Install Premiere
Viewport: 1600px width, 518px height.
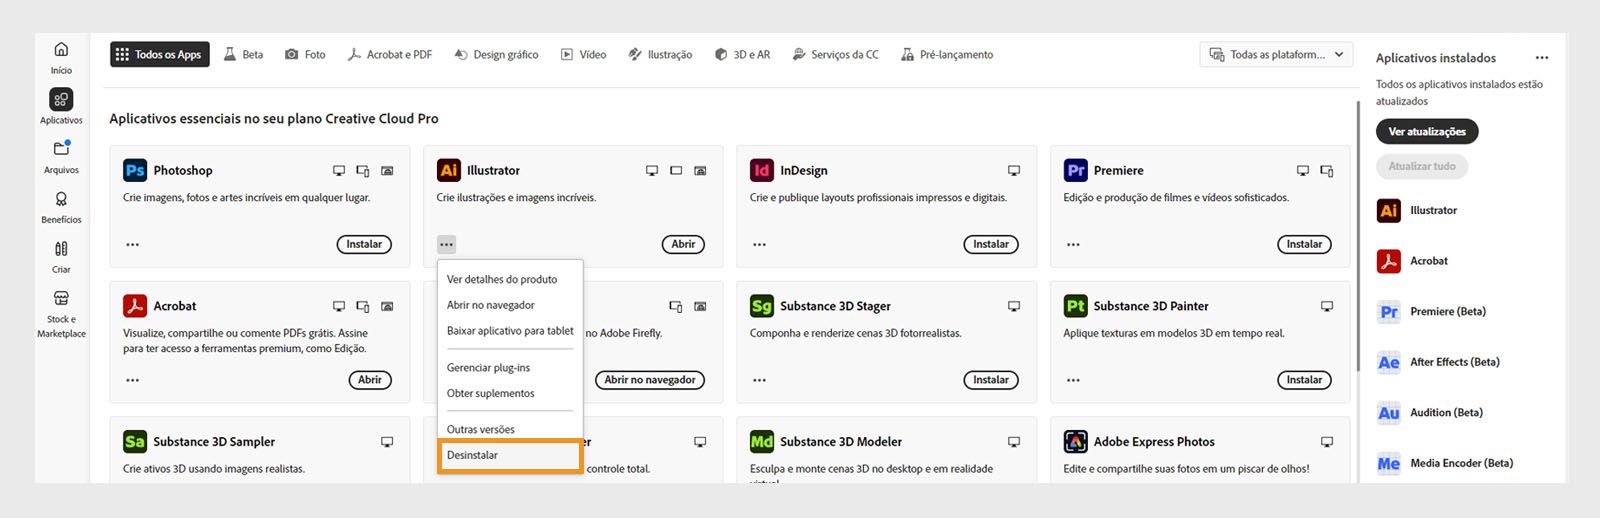[1304, 244]
